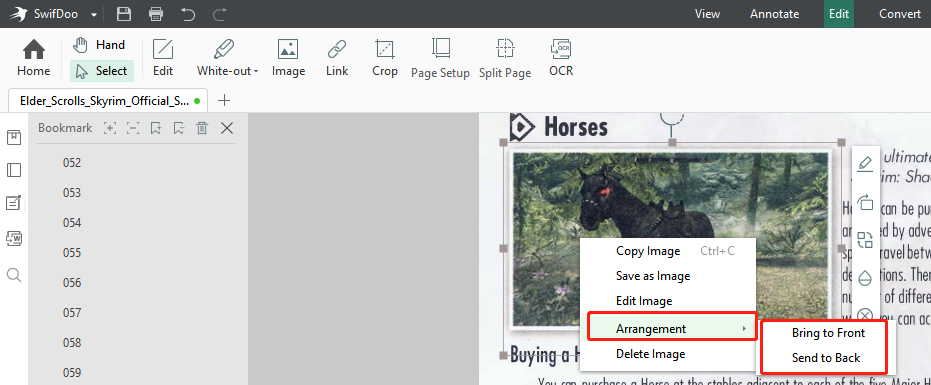Choose Save as Image menu entry
931x385 pixels.
click(667, 276)
